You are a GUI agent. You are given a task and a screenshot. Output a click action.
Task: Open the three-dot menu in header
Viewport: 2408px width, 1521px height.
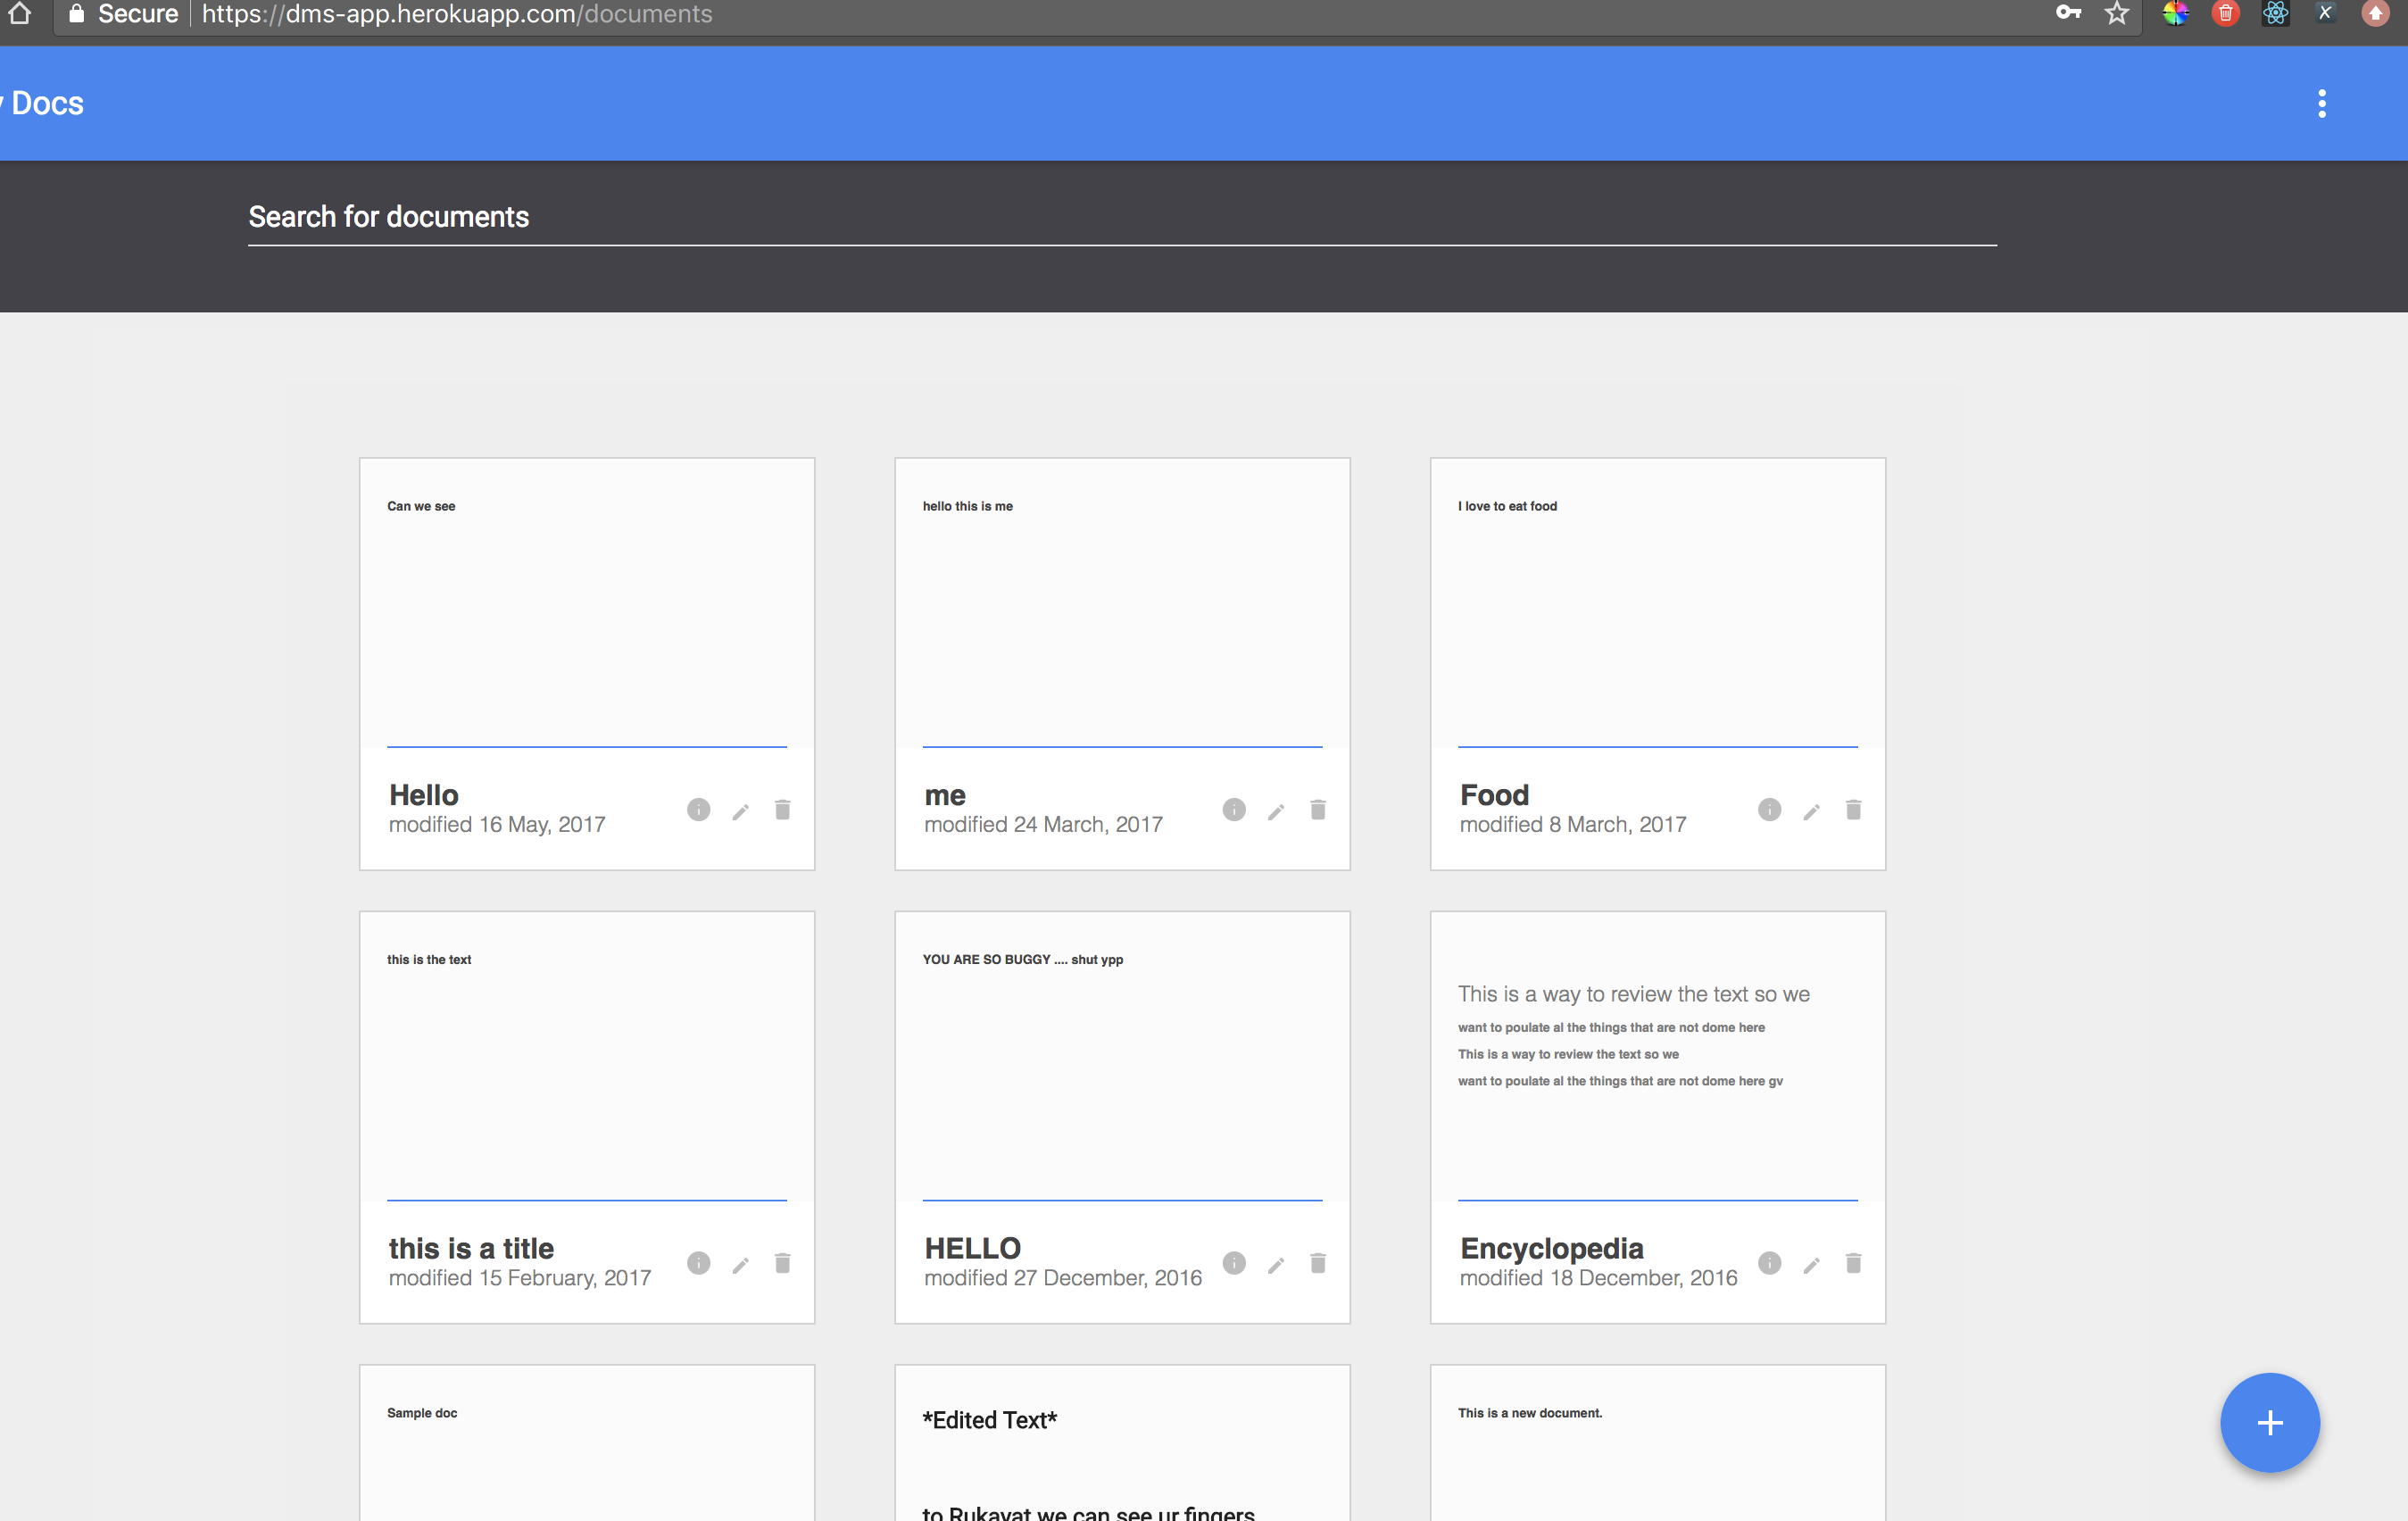(2321, 103)
